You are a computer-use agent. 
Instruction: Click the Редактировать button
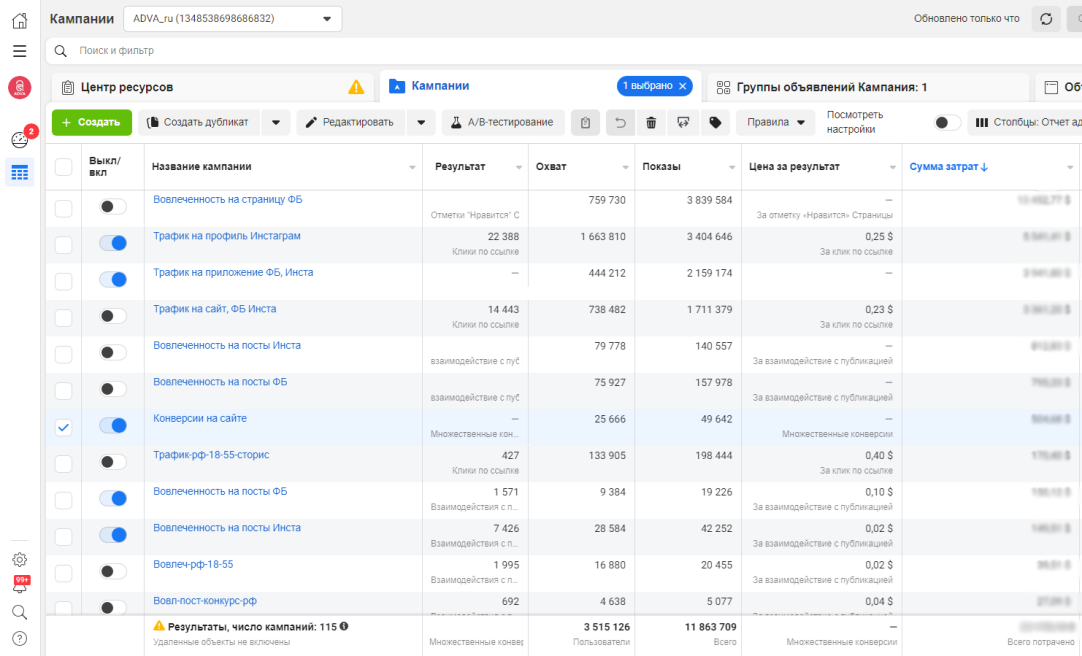tap(351, 122)
